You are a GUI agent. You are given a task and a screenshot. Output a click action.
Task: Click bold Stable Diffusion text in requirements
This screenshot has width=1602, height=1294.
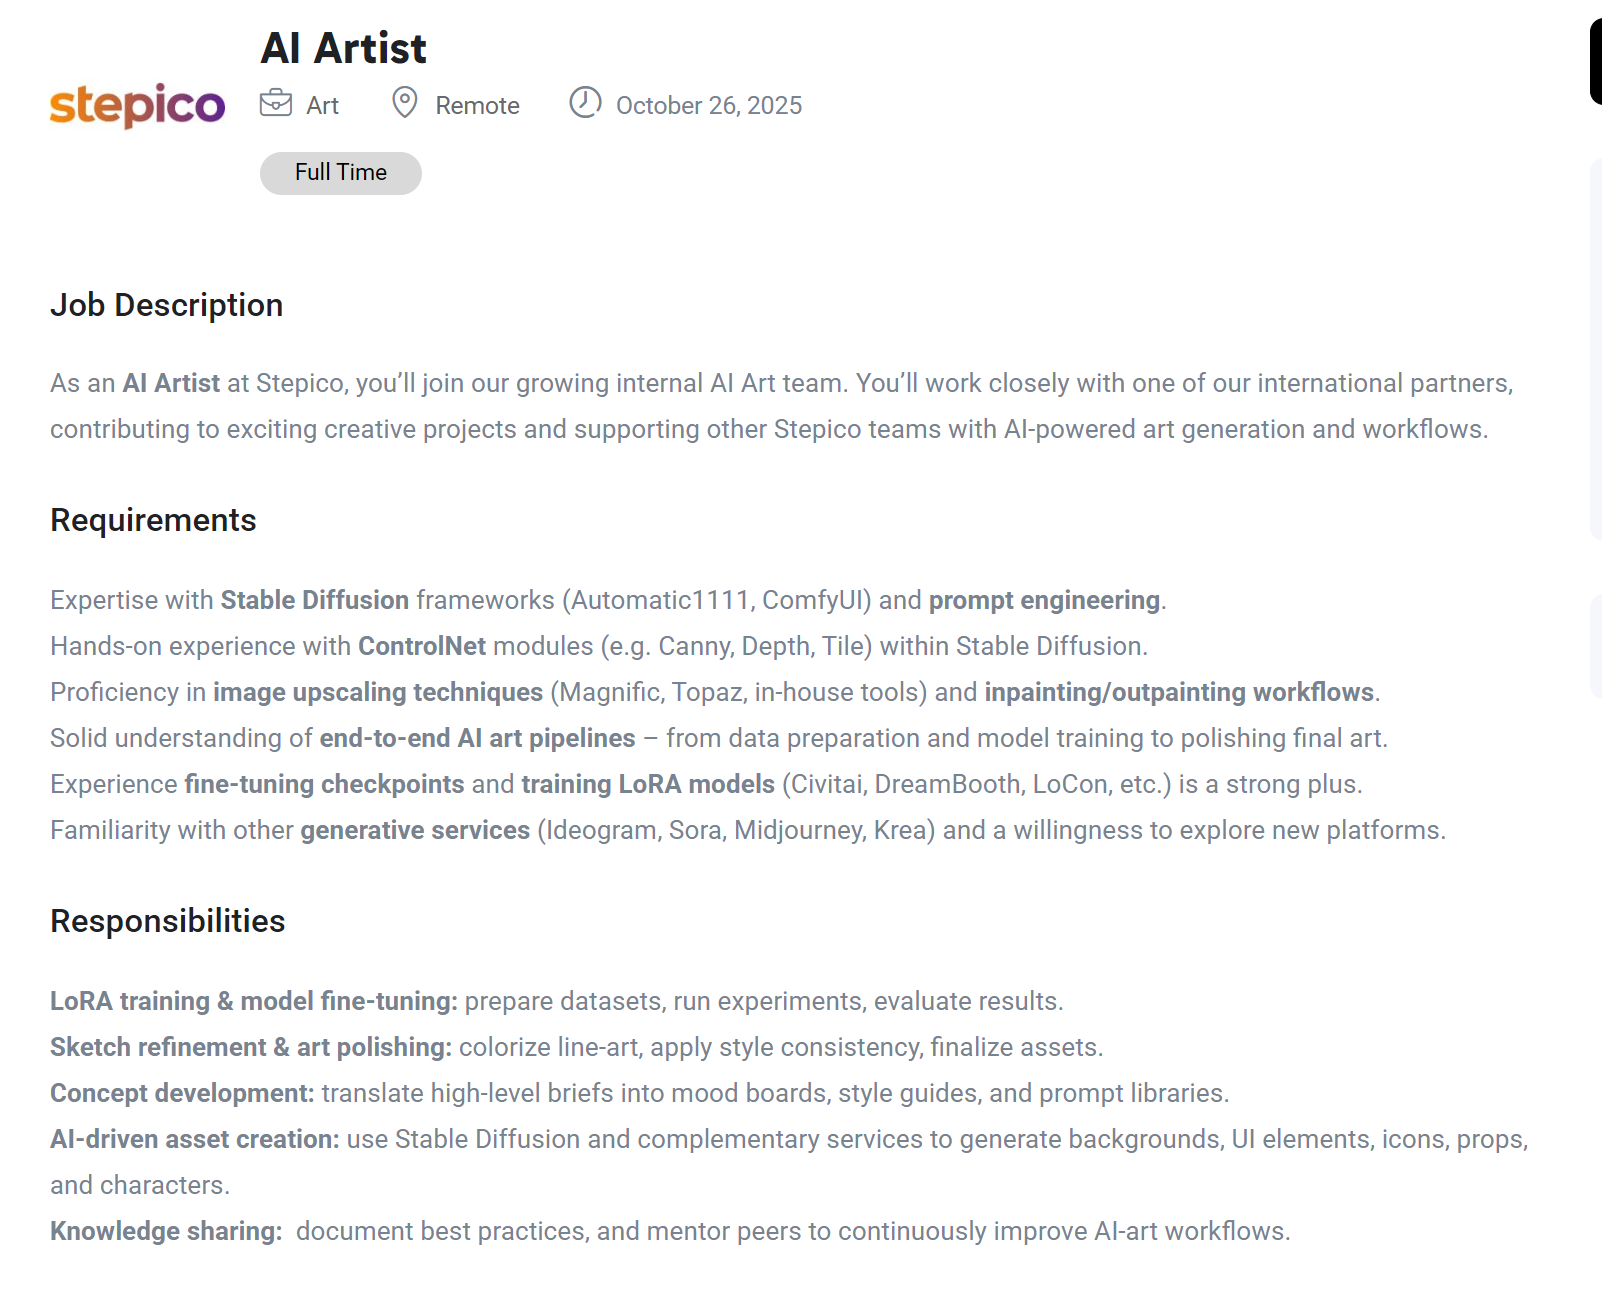point(314,600)
